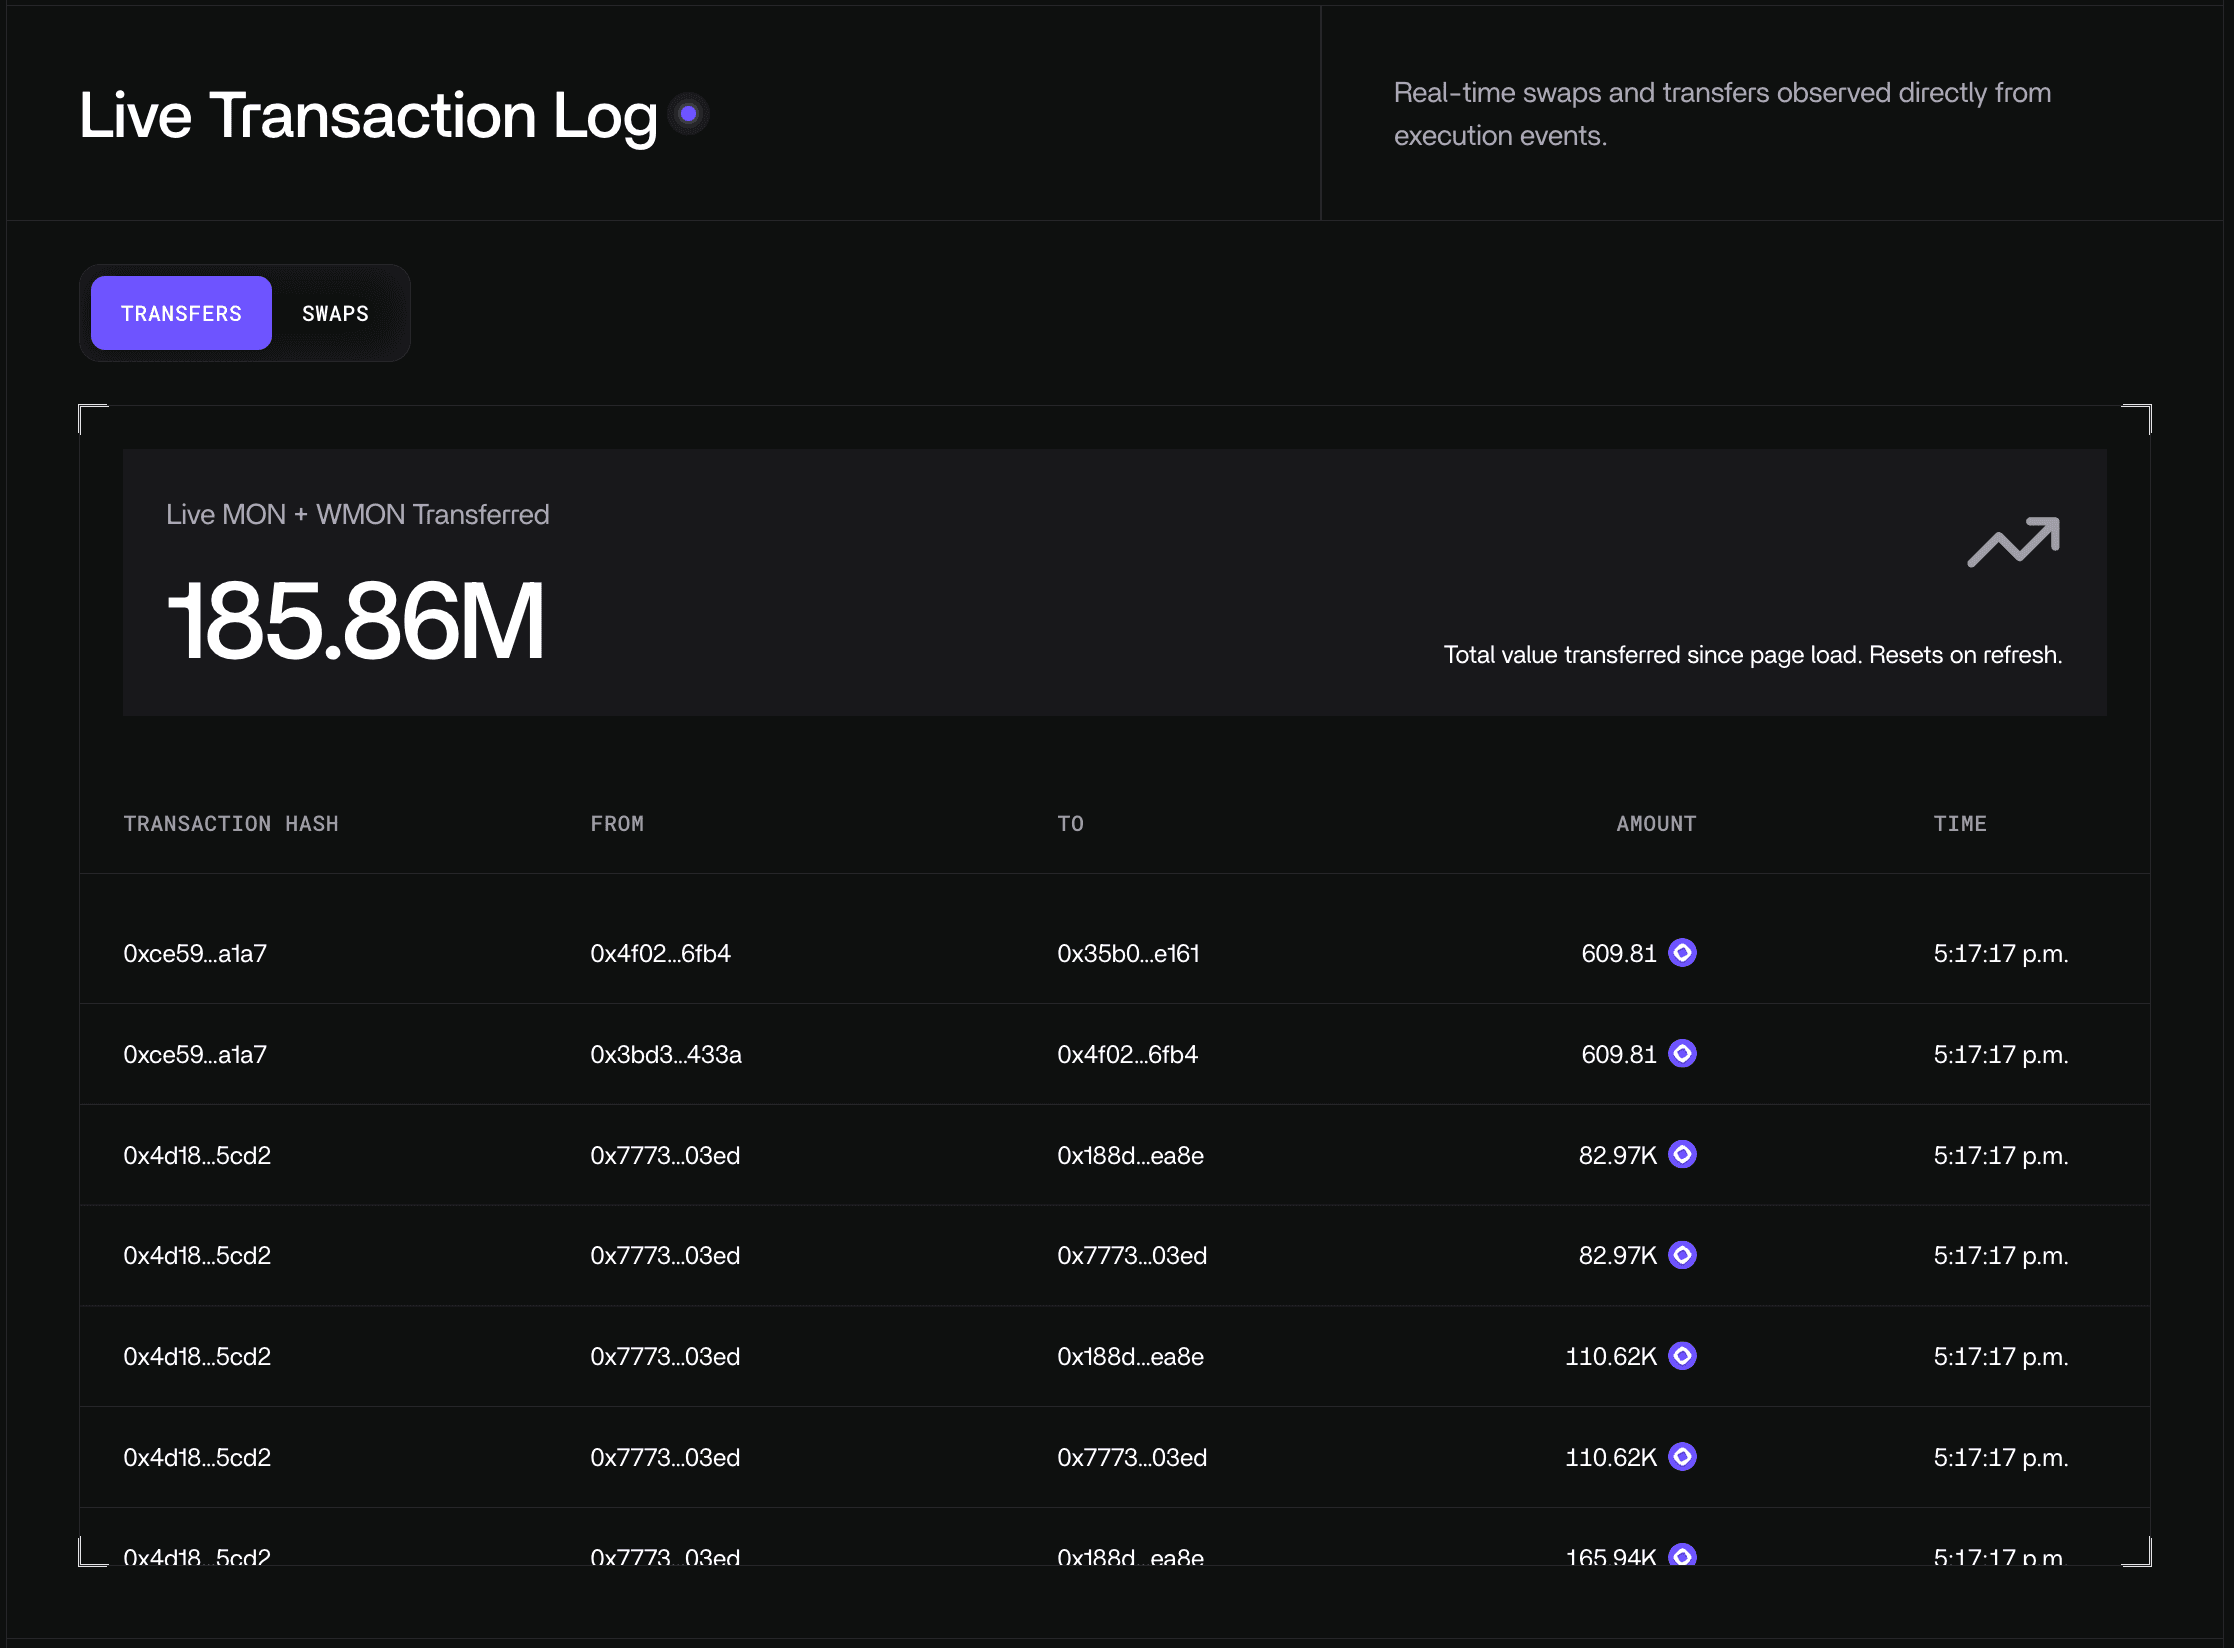Click the token icon beside 110.62K amount
The image size is (2234, 1648).
(x=1683, y=1356)
